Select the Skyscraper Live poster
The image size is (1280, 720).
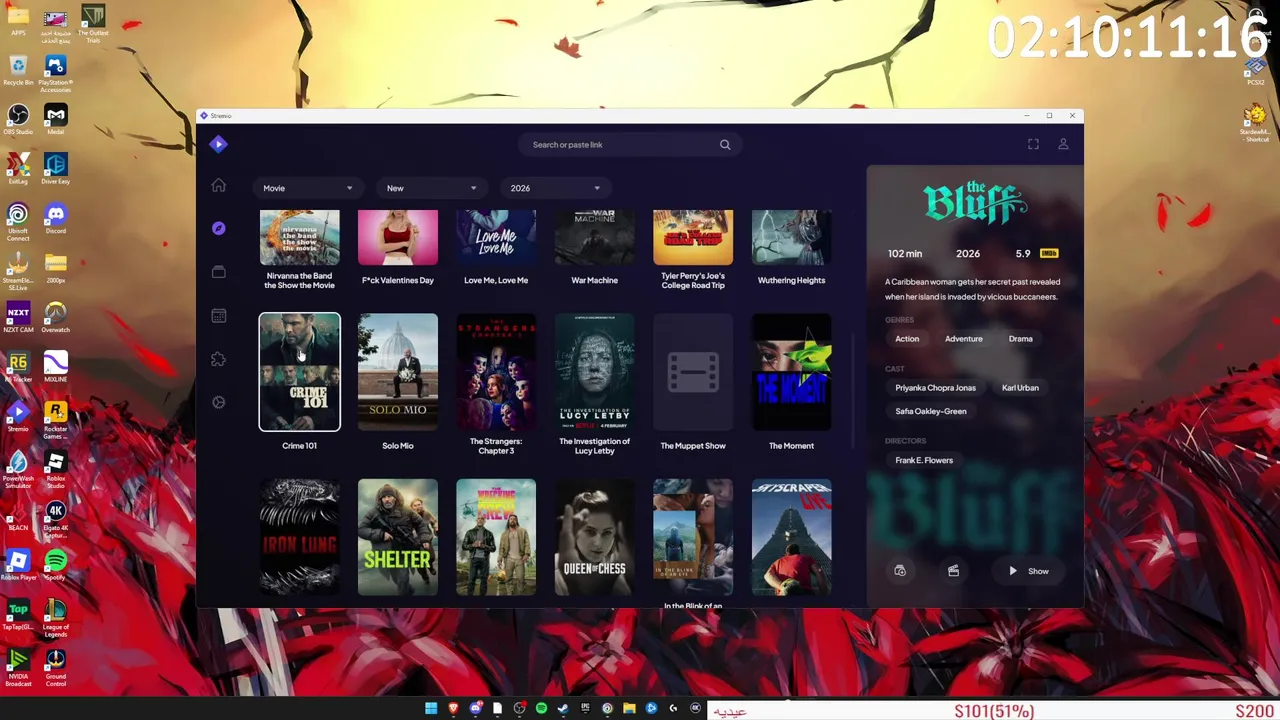[791, 537]
